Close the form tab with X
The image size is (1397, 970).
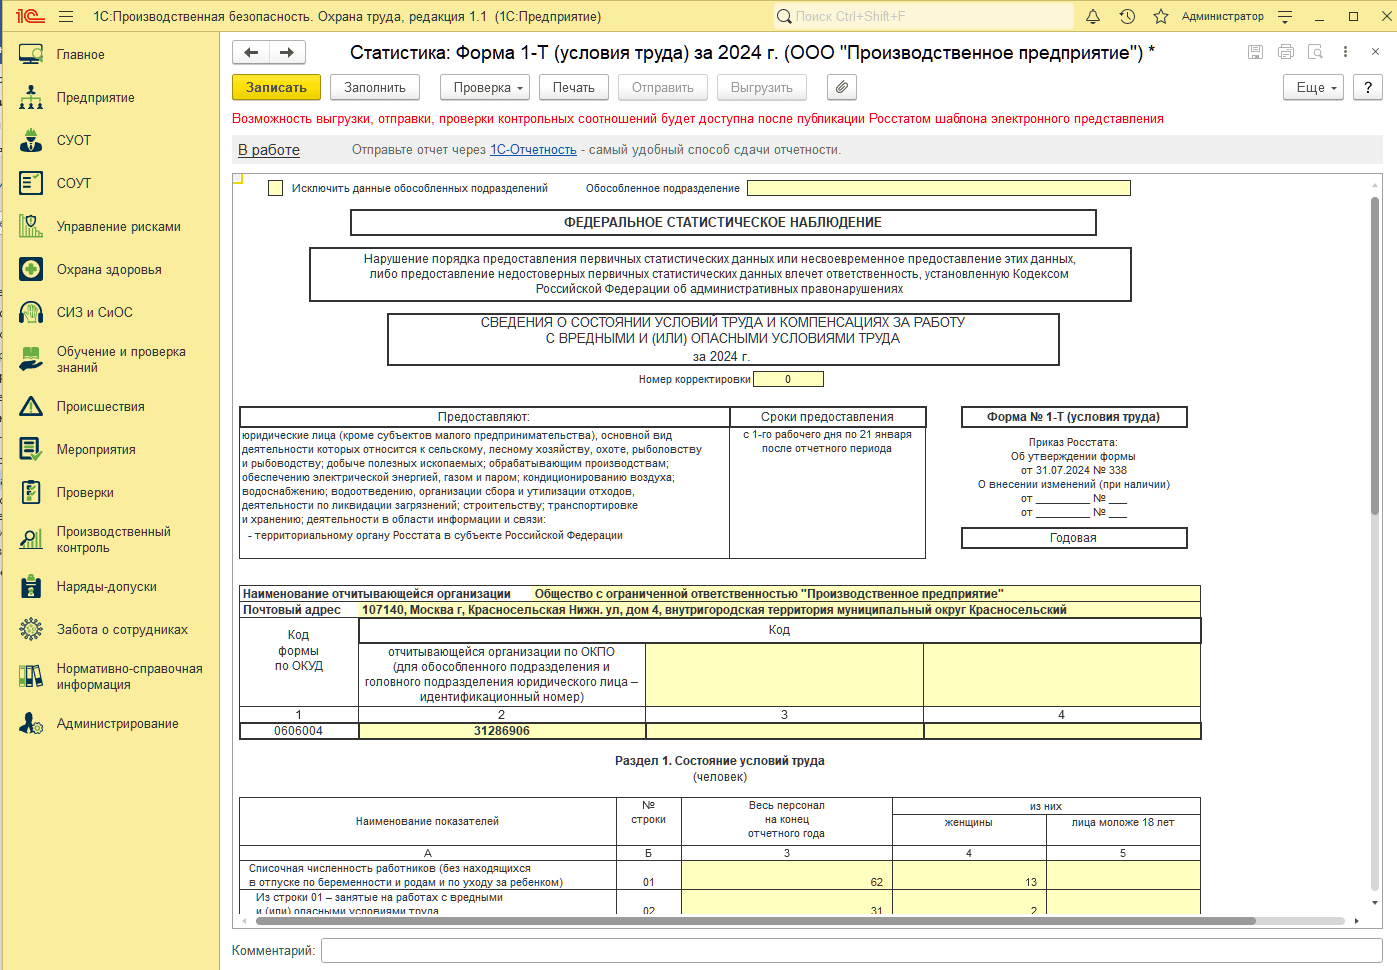(x=1375, y=52)
